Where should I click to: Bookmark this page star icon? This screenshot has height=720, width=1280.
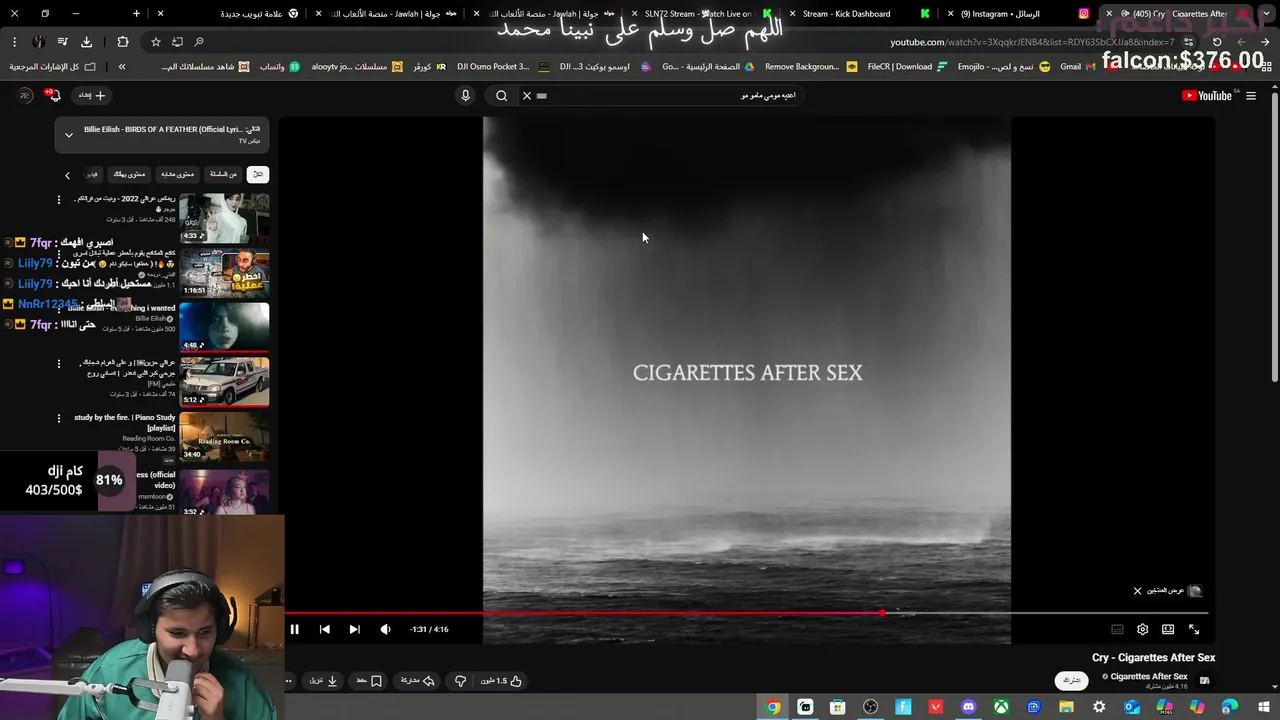tap(156, 42)
